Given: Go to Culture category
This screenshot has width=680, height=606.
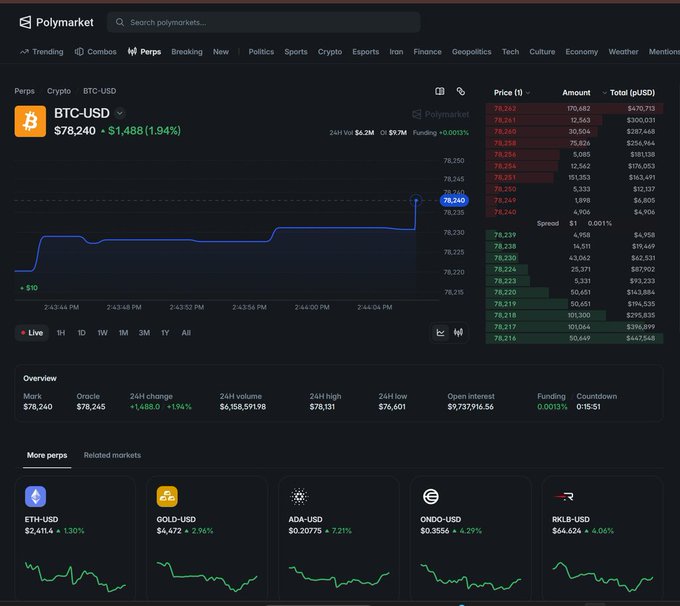Looking at the screenshot, I should (542, 52).
